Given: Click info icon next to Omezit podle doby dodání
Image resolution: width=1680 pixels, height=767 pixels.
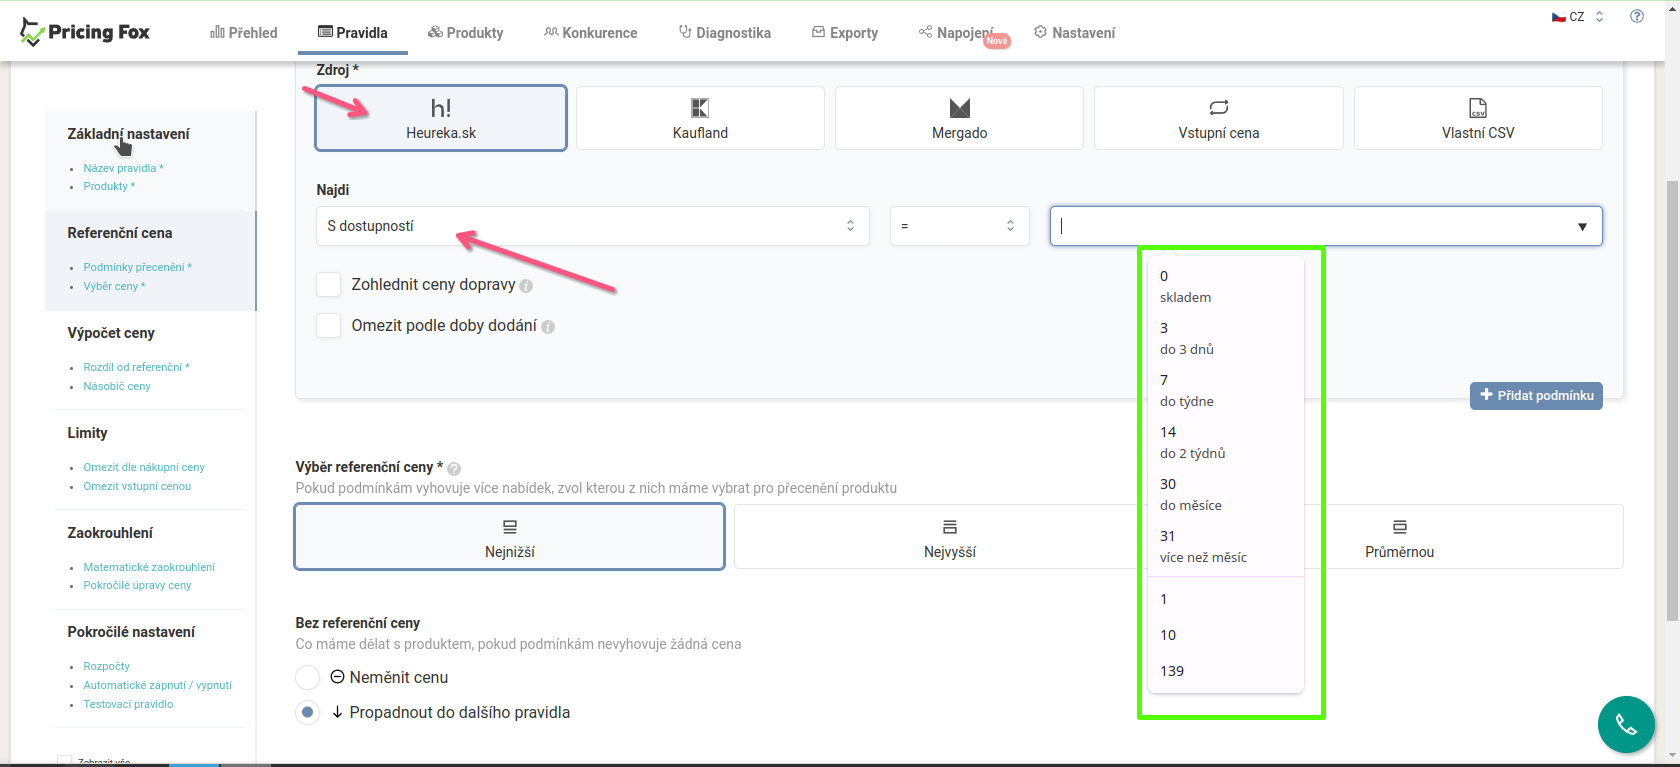Looking at the screenshot, I should click(548, 327).
